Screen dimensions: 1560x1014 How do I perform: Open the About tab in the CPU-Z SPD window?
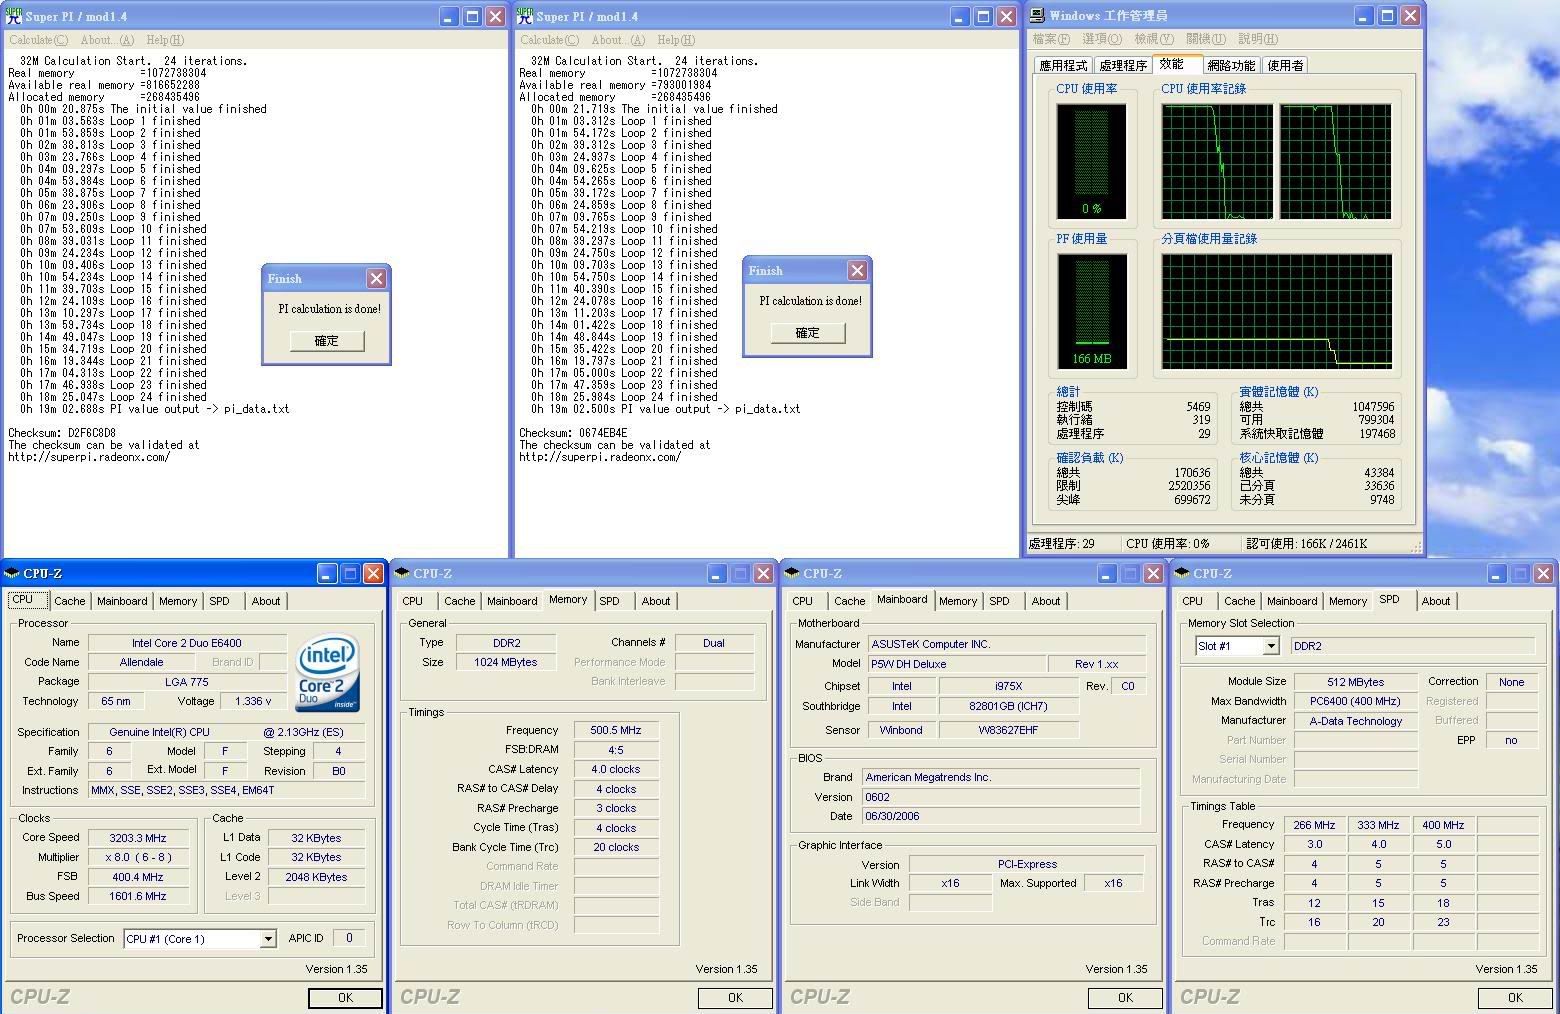tap(1436, 601)
